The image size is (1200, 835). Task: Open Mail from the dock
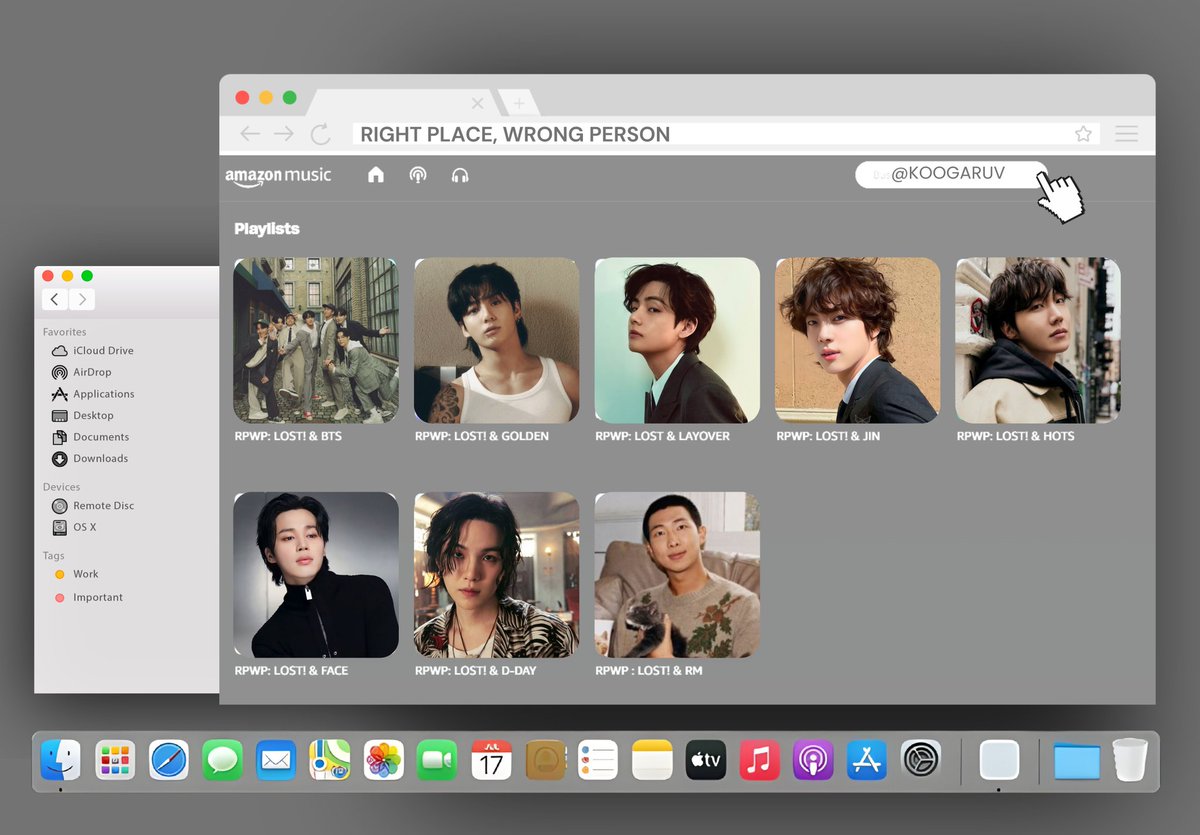click(276, 760)
